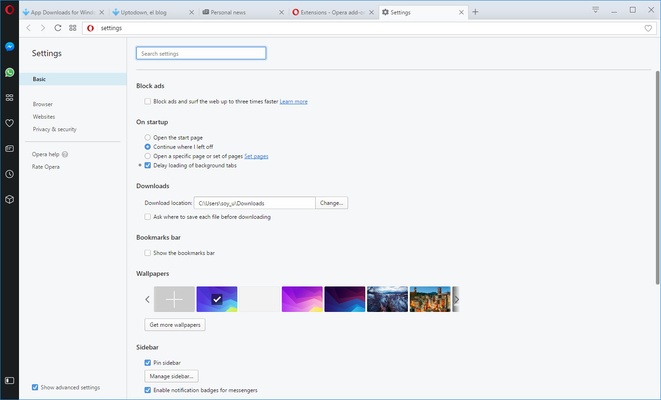Click Get more wallpapers button
This screenshot has height=400, width=661.
[175, 325]
